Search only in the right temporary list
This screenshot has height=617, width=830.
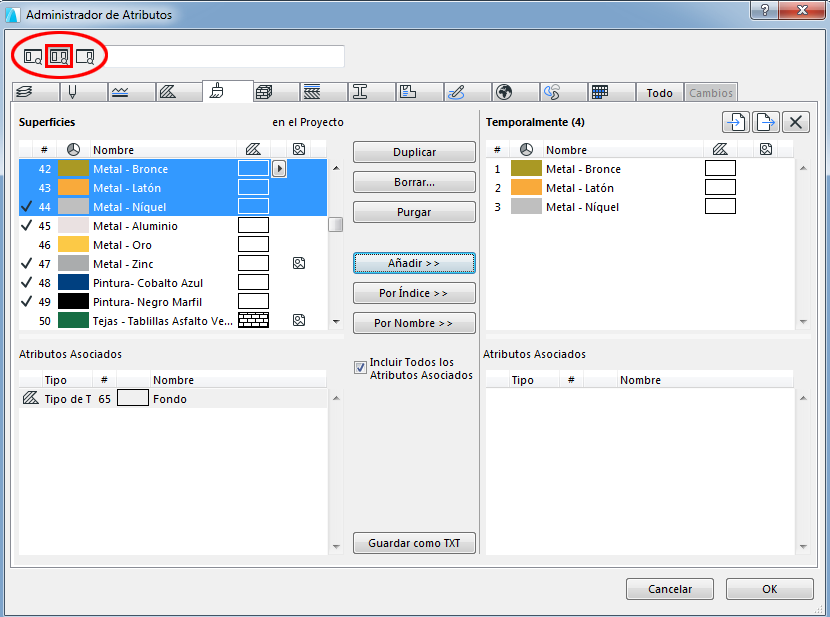click(x=85, y=56)
